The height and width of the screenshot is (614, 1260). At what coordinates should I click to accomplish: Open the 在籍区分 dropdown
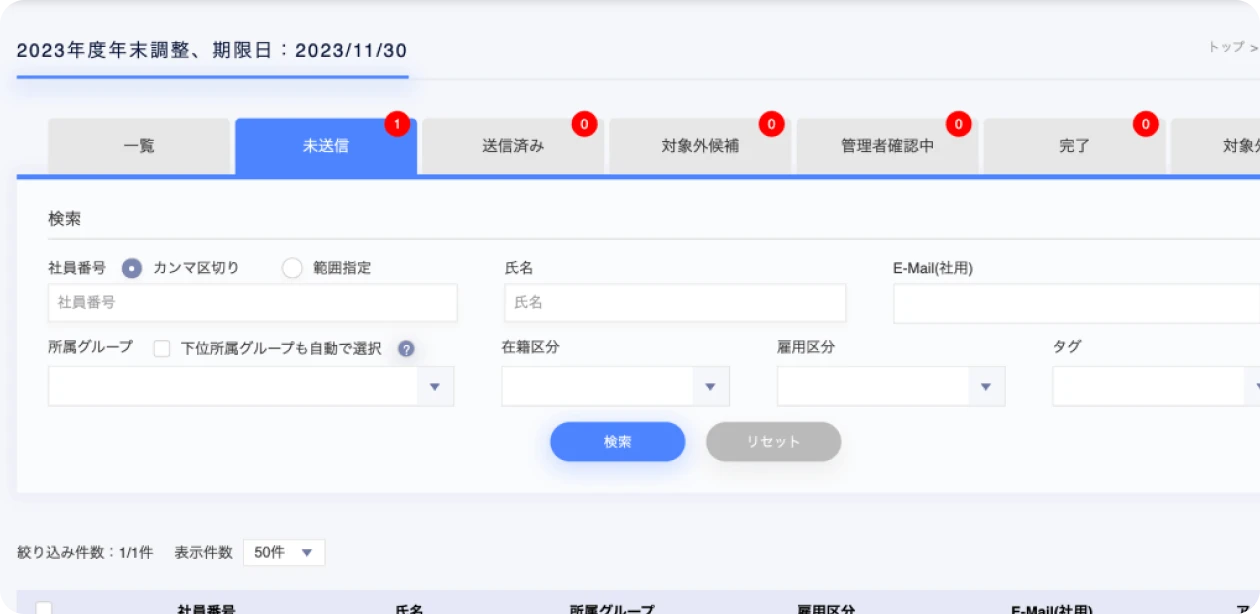point(615,386)
